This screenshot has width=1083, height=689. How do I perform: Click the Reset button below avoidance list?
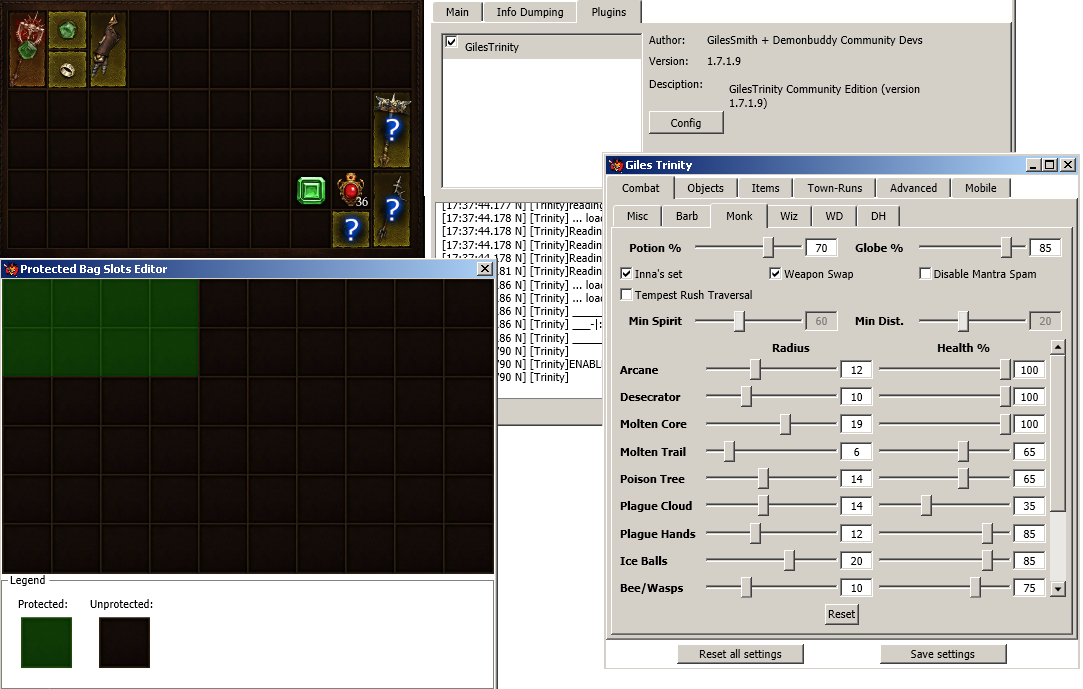click(x=841, y=614)
